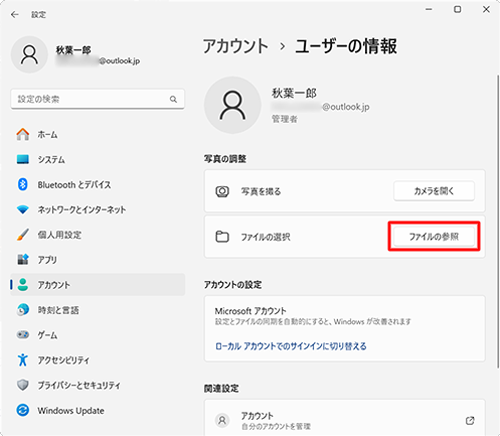Open システム settings
This screenshot has width=500, height=436.
97,159
